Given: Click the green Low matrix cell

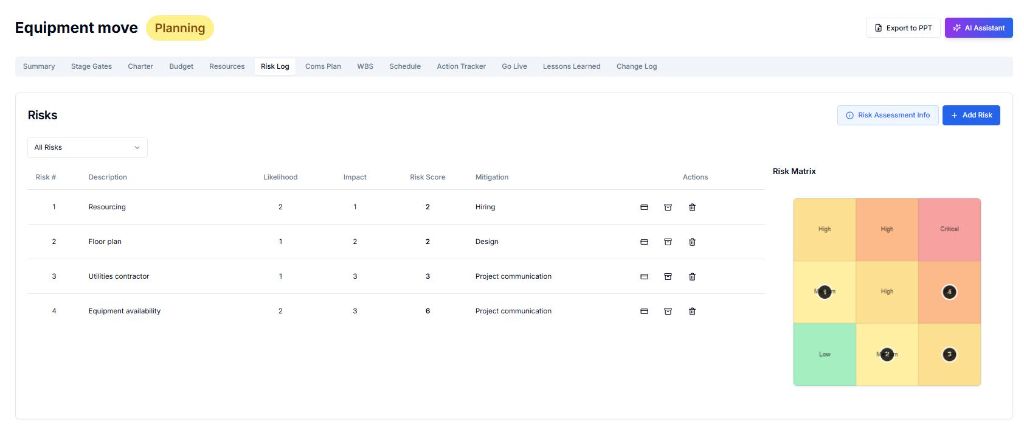Looking at the screenshot, I should 824,355.
